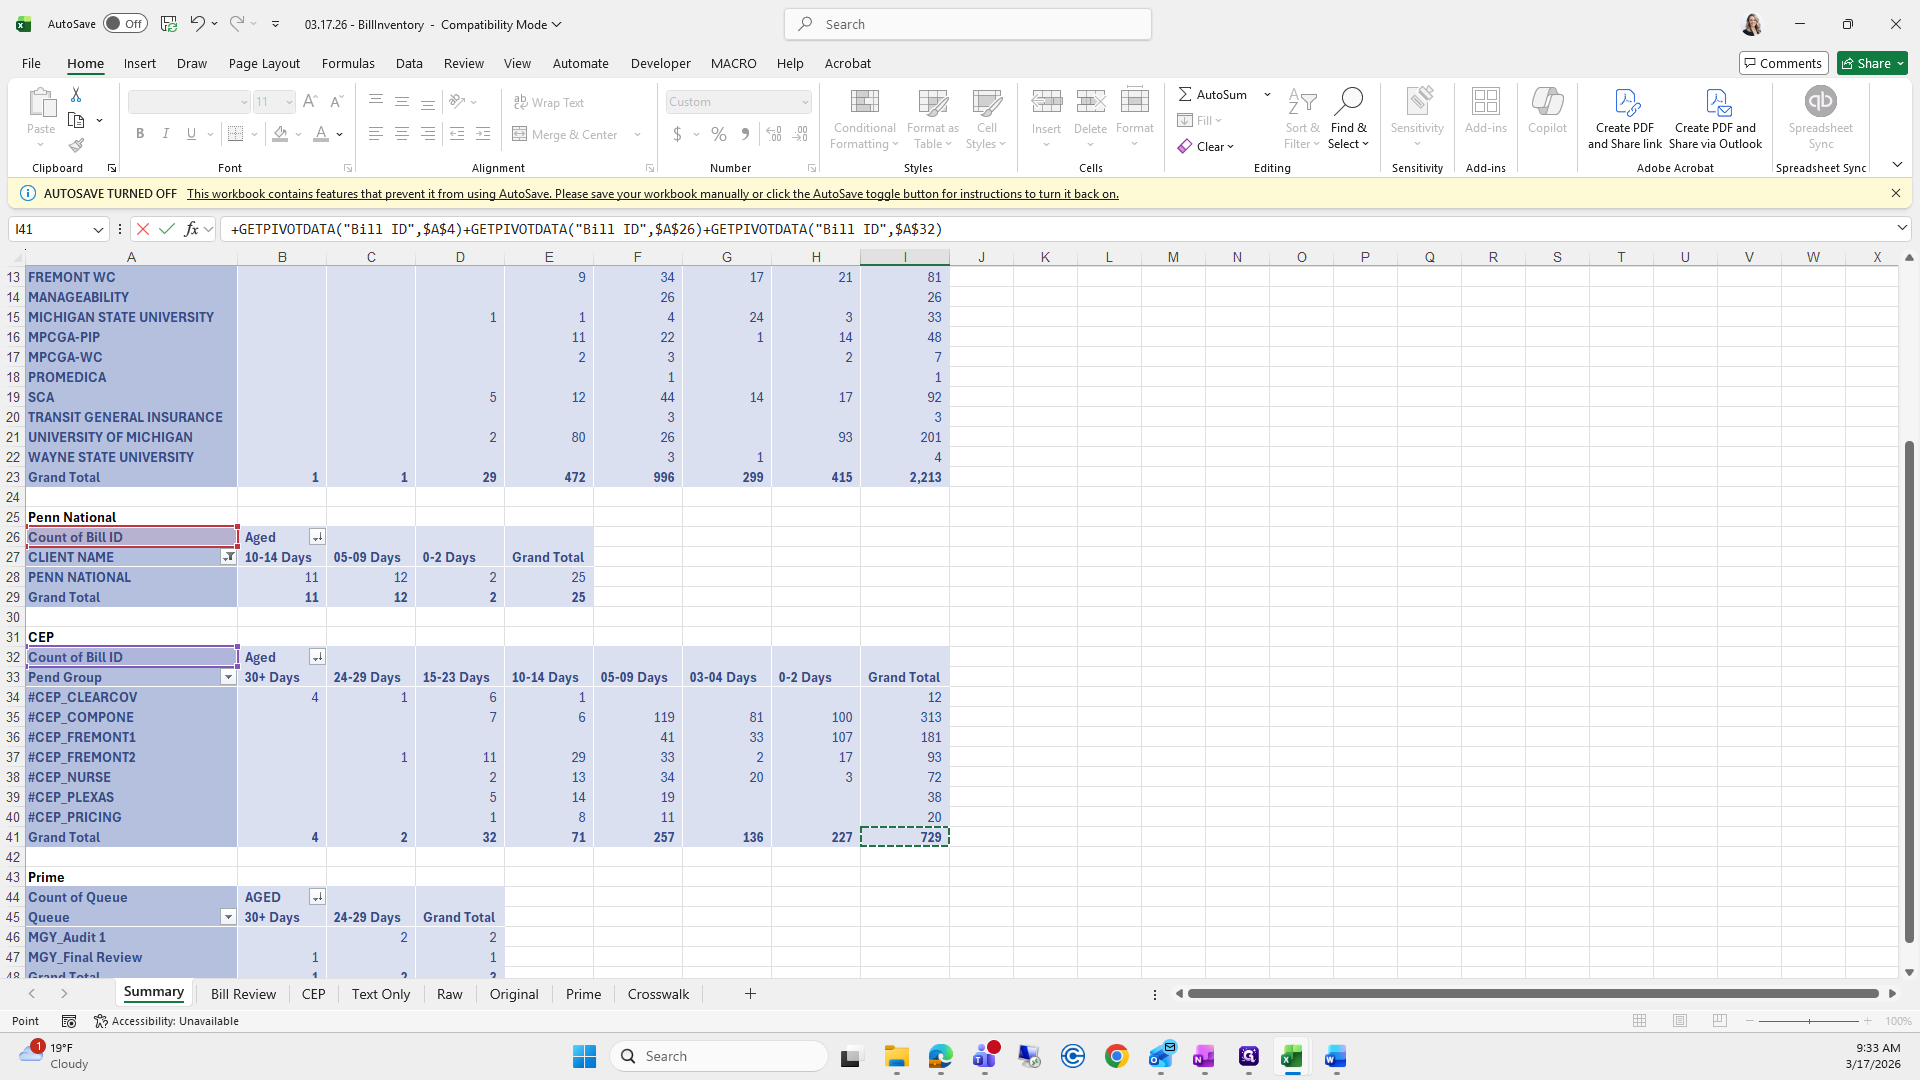This screenshot has width=1920, height=1080.
Task: Click the Sort & Filter icon
Action: click(x=1302, y=102)
